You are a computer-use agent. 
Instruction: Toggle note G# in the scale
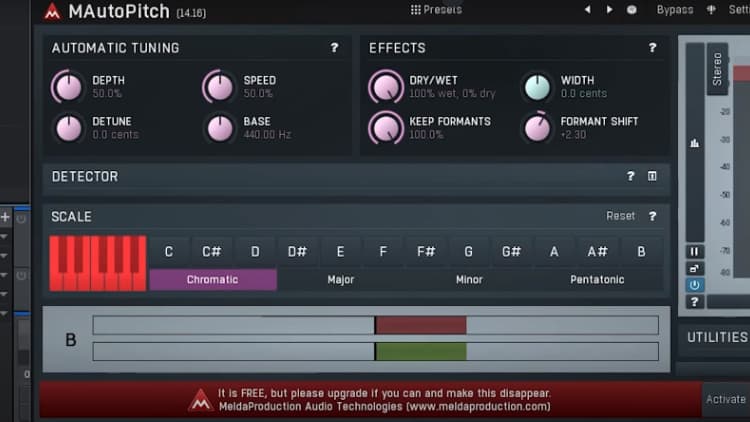point(511,252)
